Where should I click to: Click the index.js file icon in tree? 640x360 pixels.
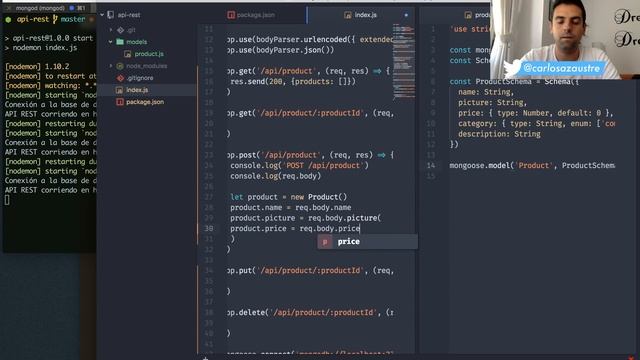pos(119,90)
